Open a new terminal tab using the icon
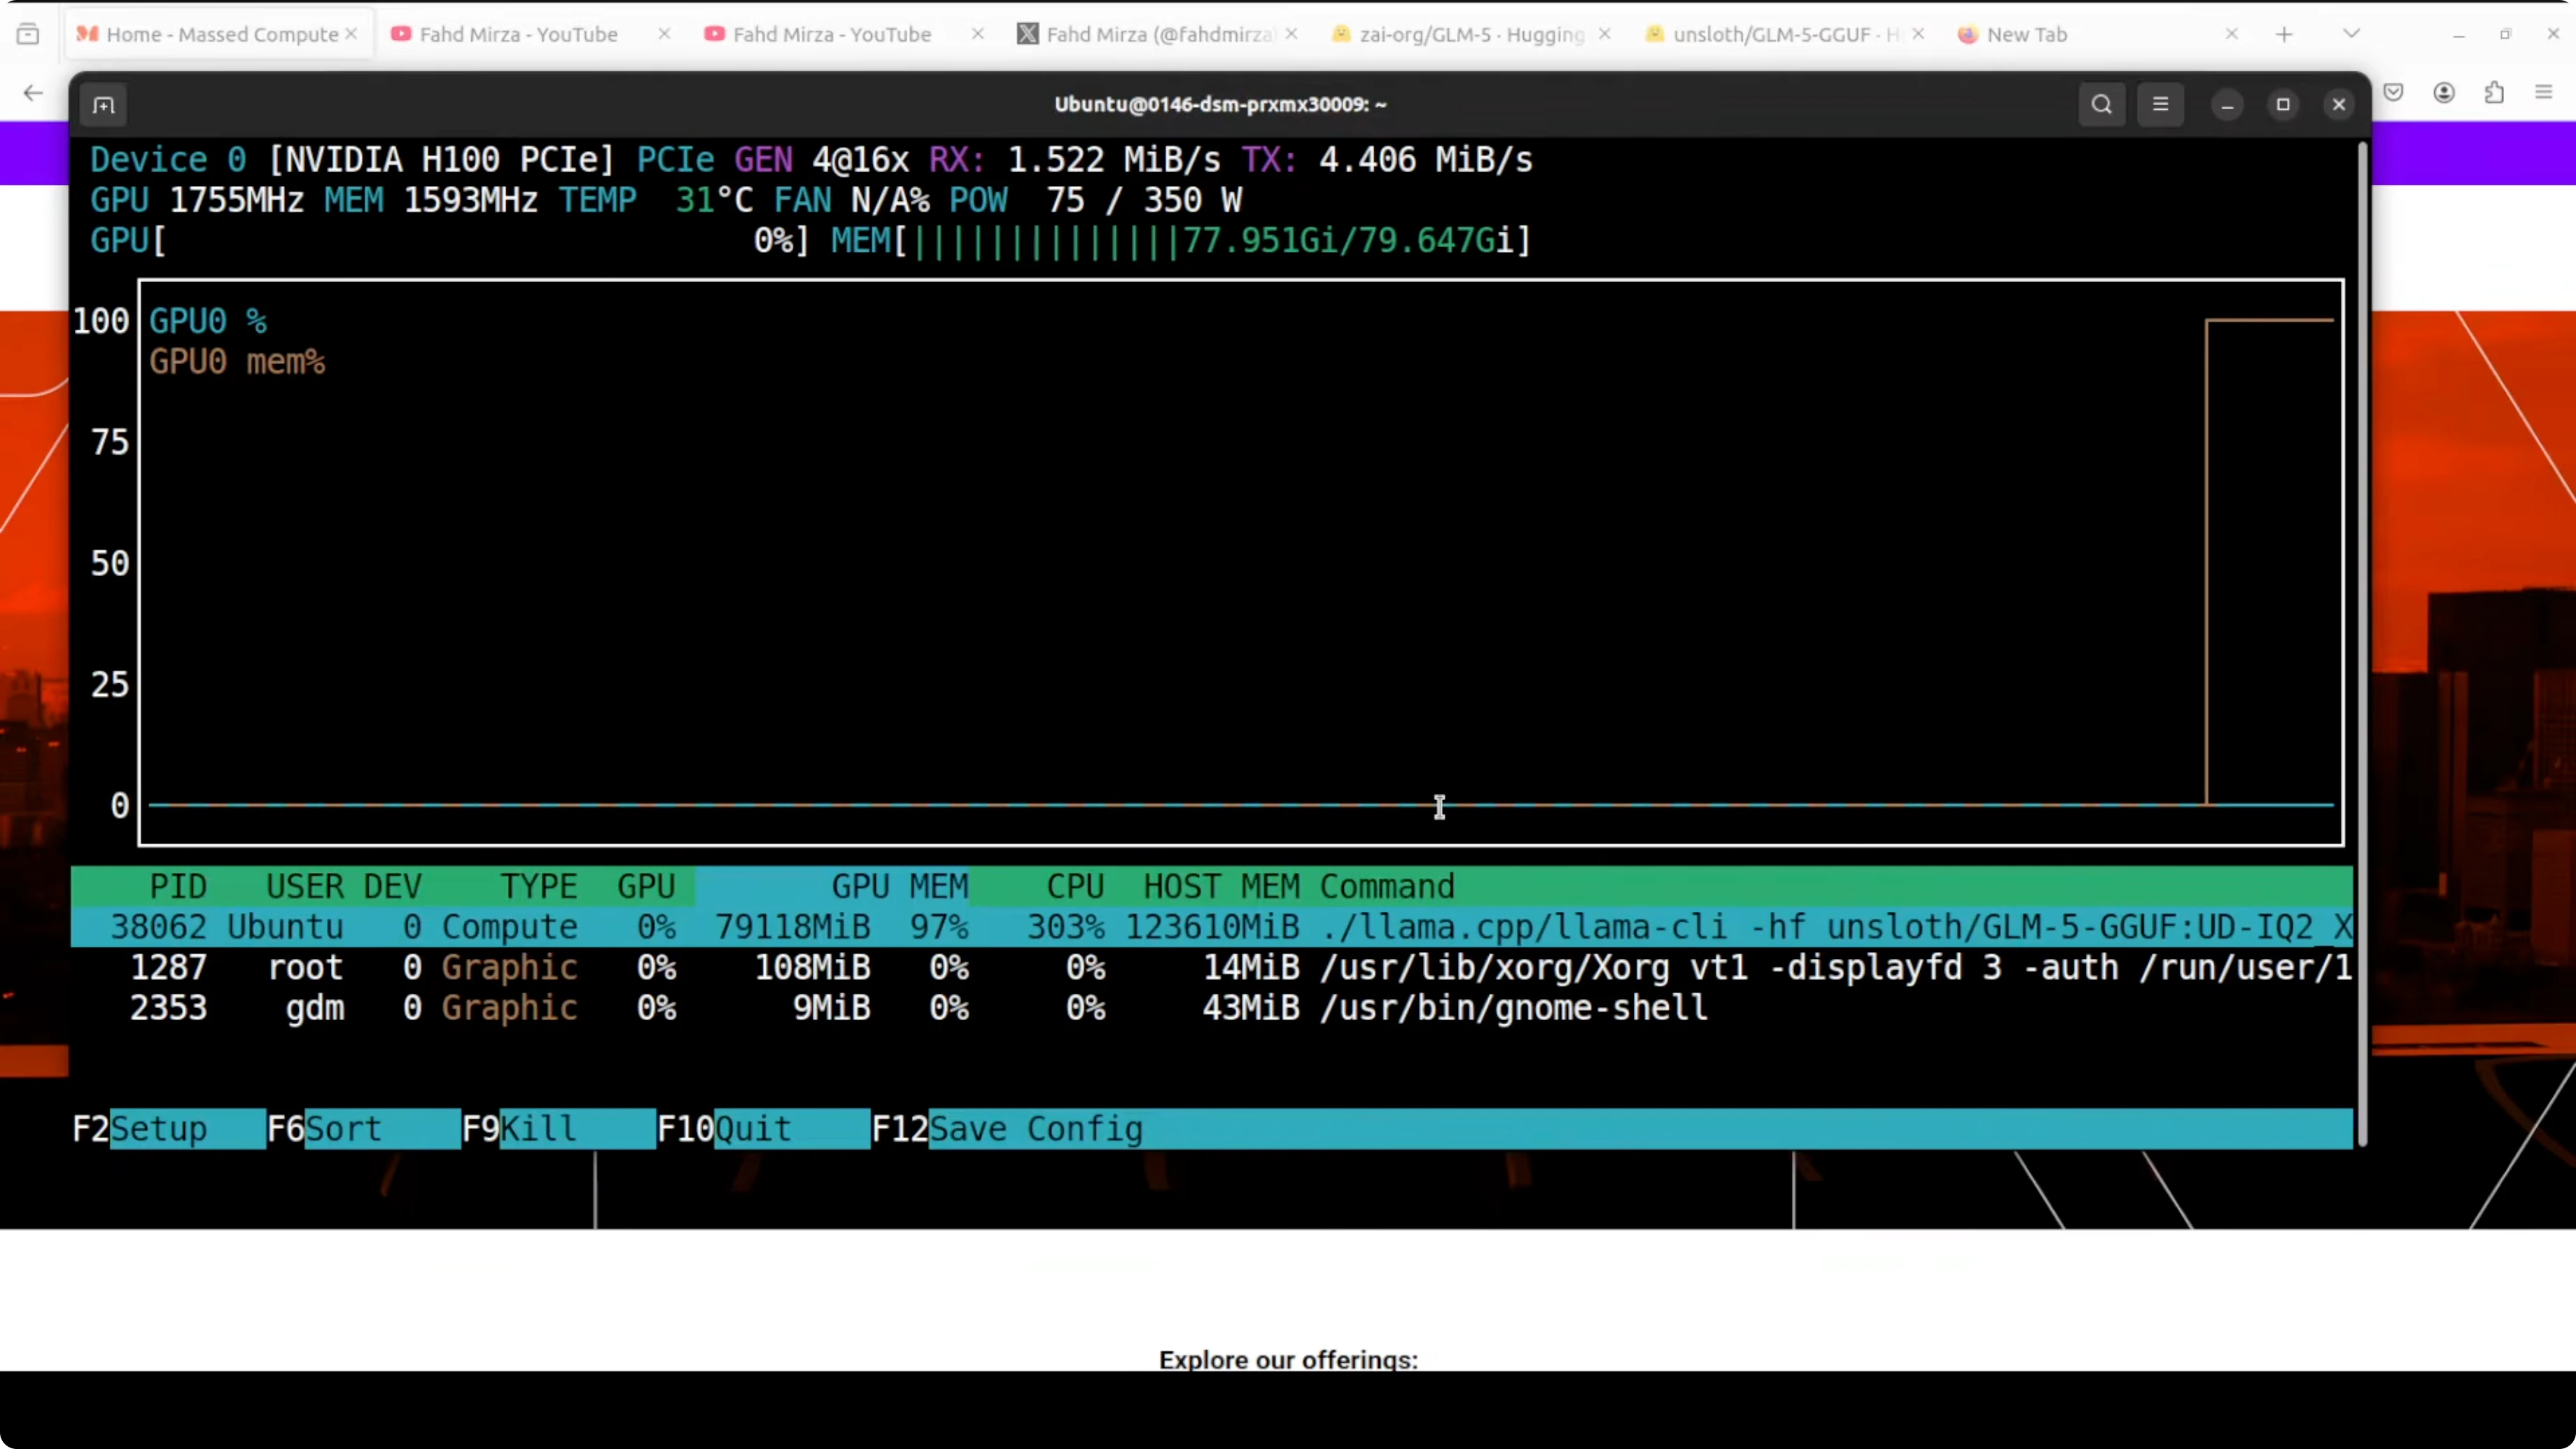The height and width of the screenshot is (1449, 2576). [103, 105]
